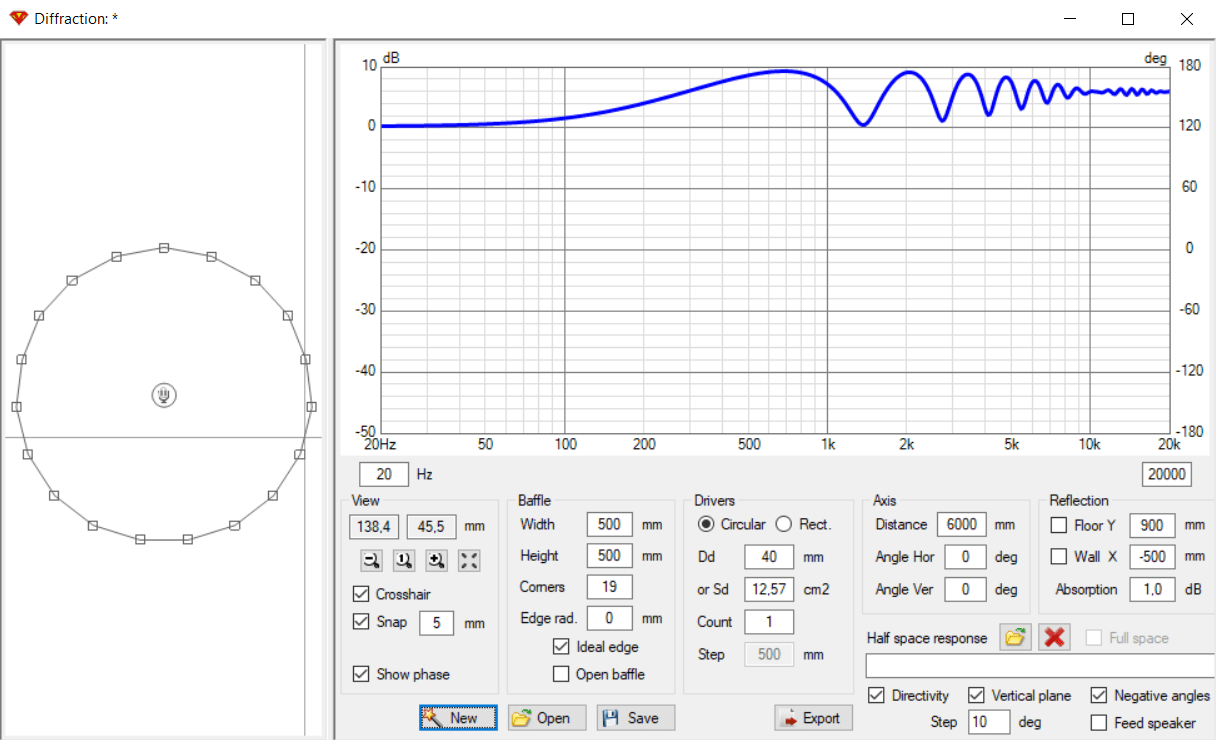The width and height of the screenshot is (1216, 740).
Task: Enable Feed speaker checkbox
Action: click(x=1098, y=722)
